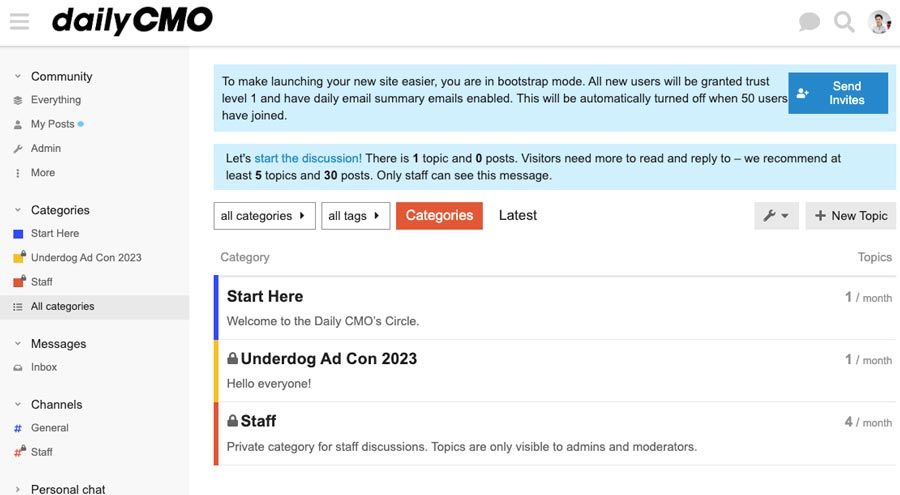
Task: Click '1 / month' in Start Here row
Action: click(x=868, y=297)
